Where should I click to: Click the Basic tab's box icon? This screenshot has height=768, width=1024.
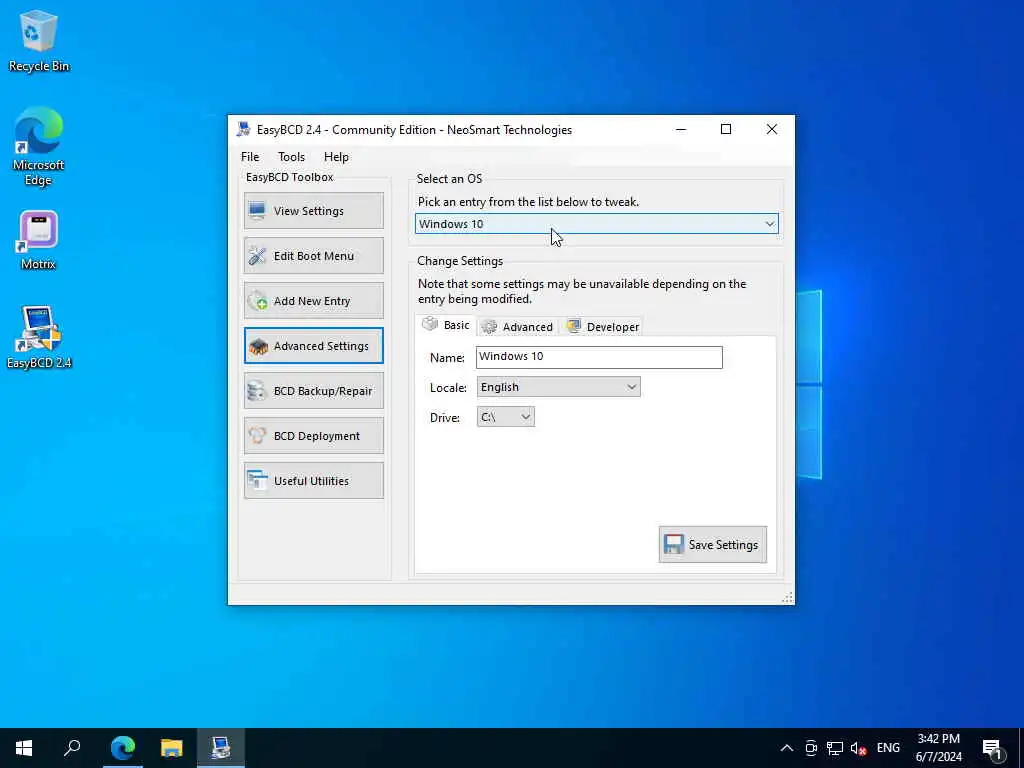pyautogui.click(x=430, y=323)
